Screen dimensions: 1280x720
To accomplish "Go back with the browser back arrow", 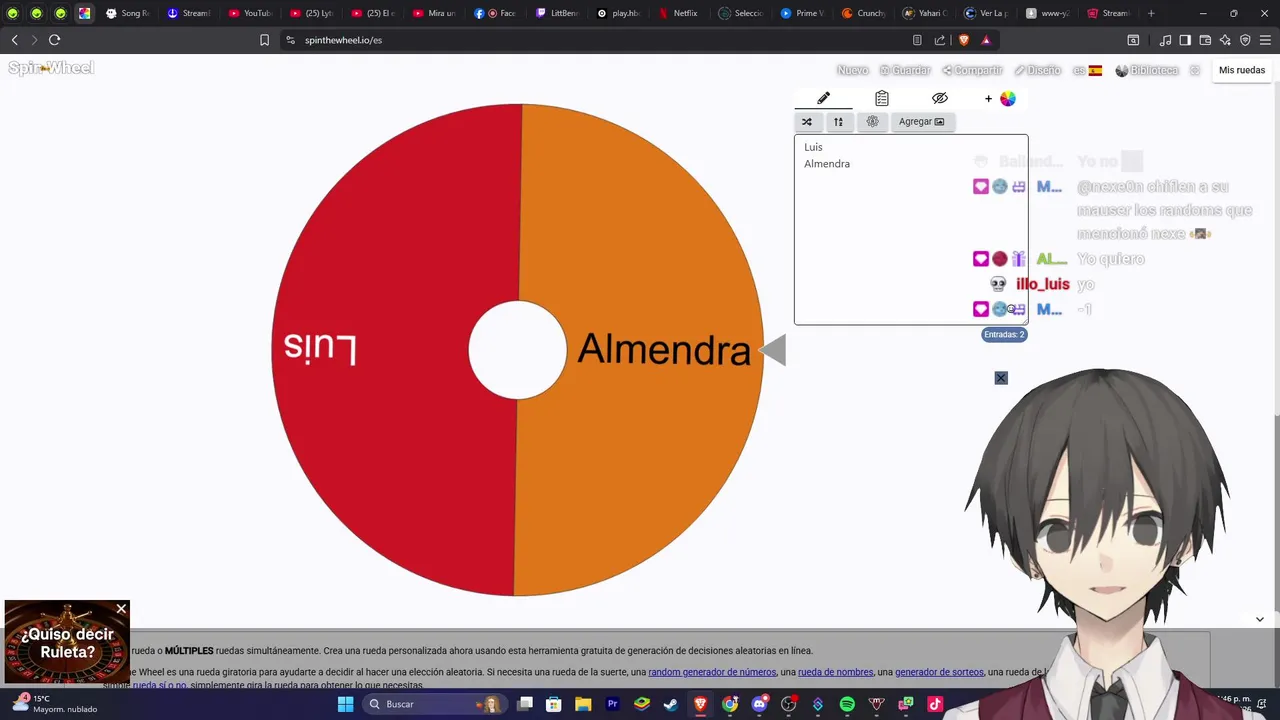I will coord(15,40).
